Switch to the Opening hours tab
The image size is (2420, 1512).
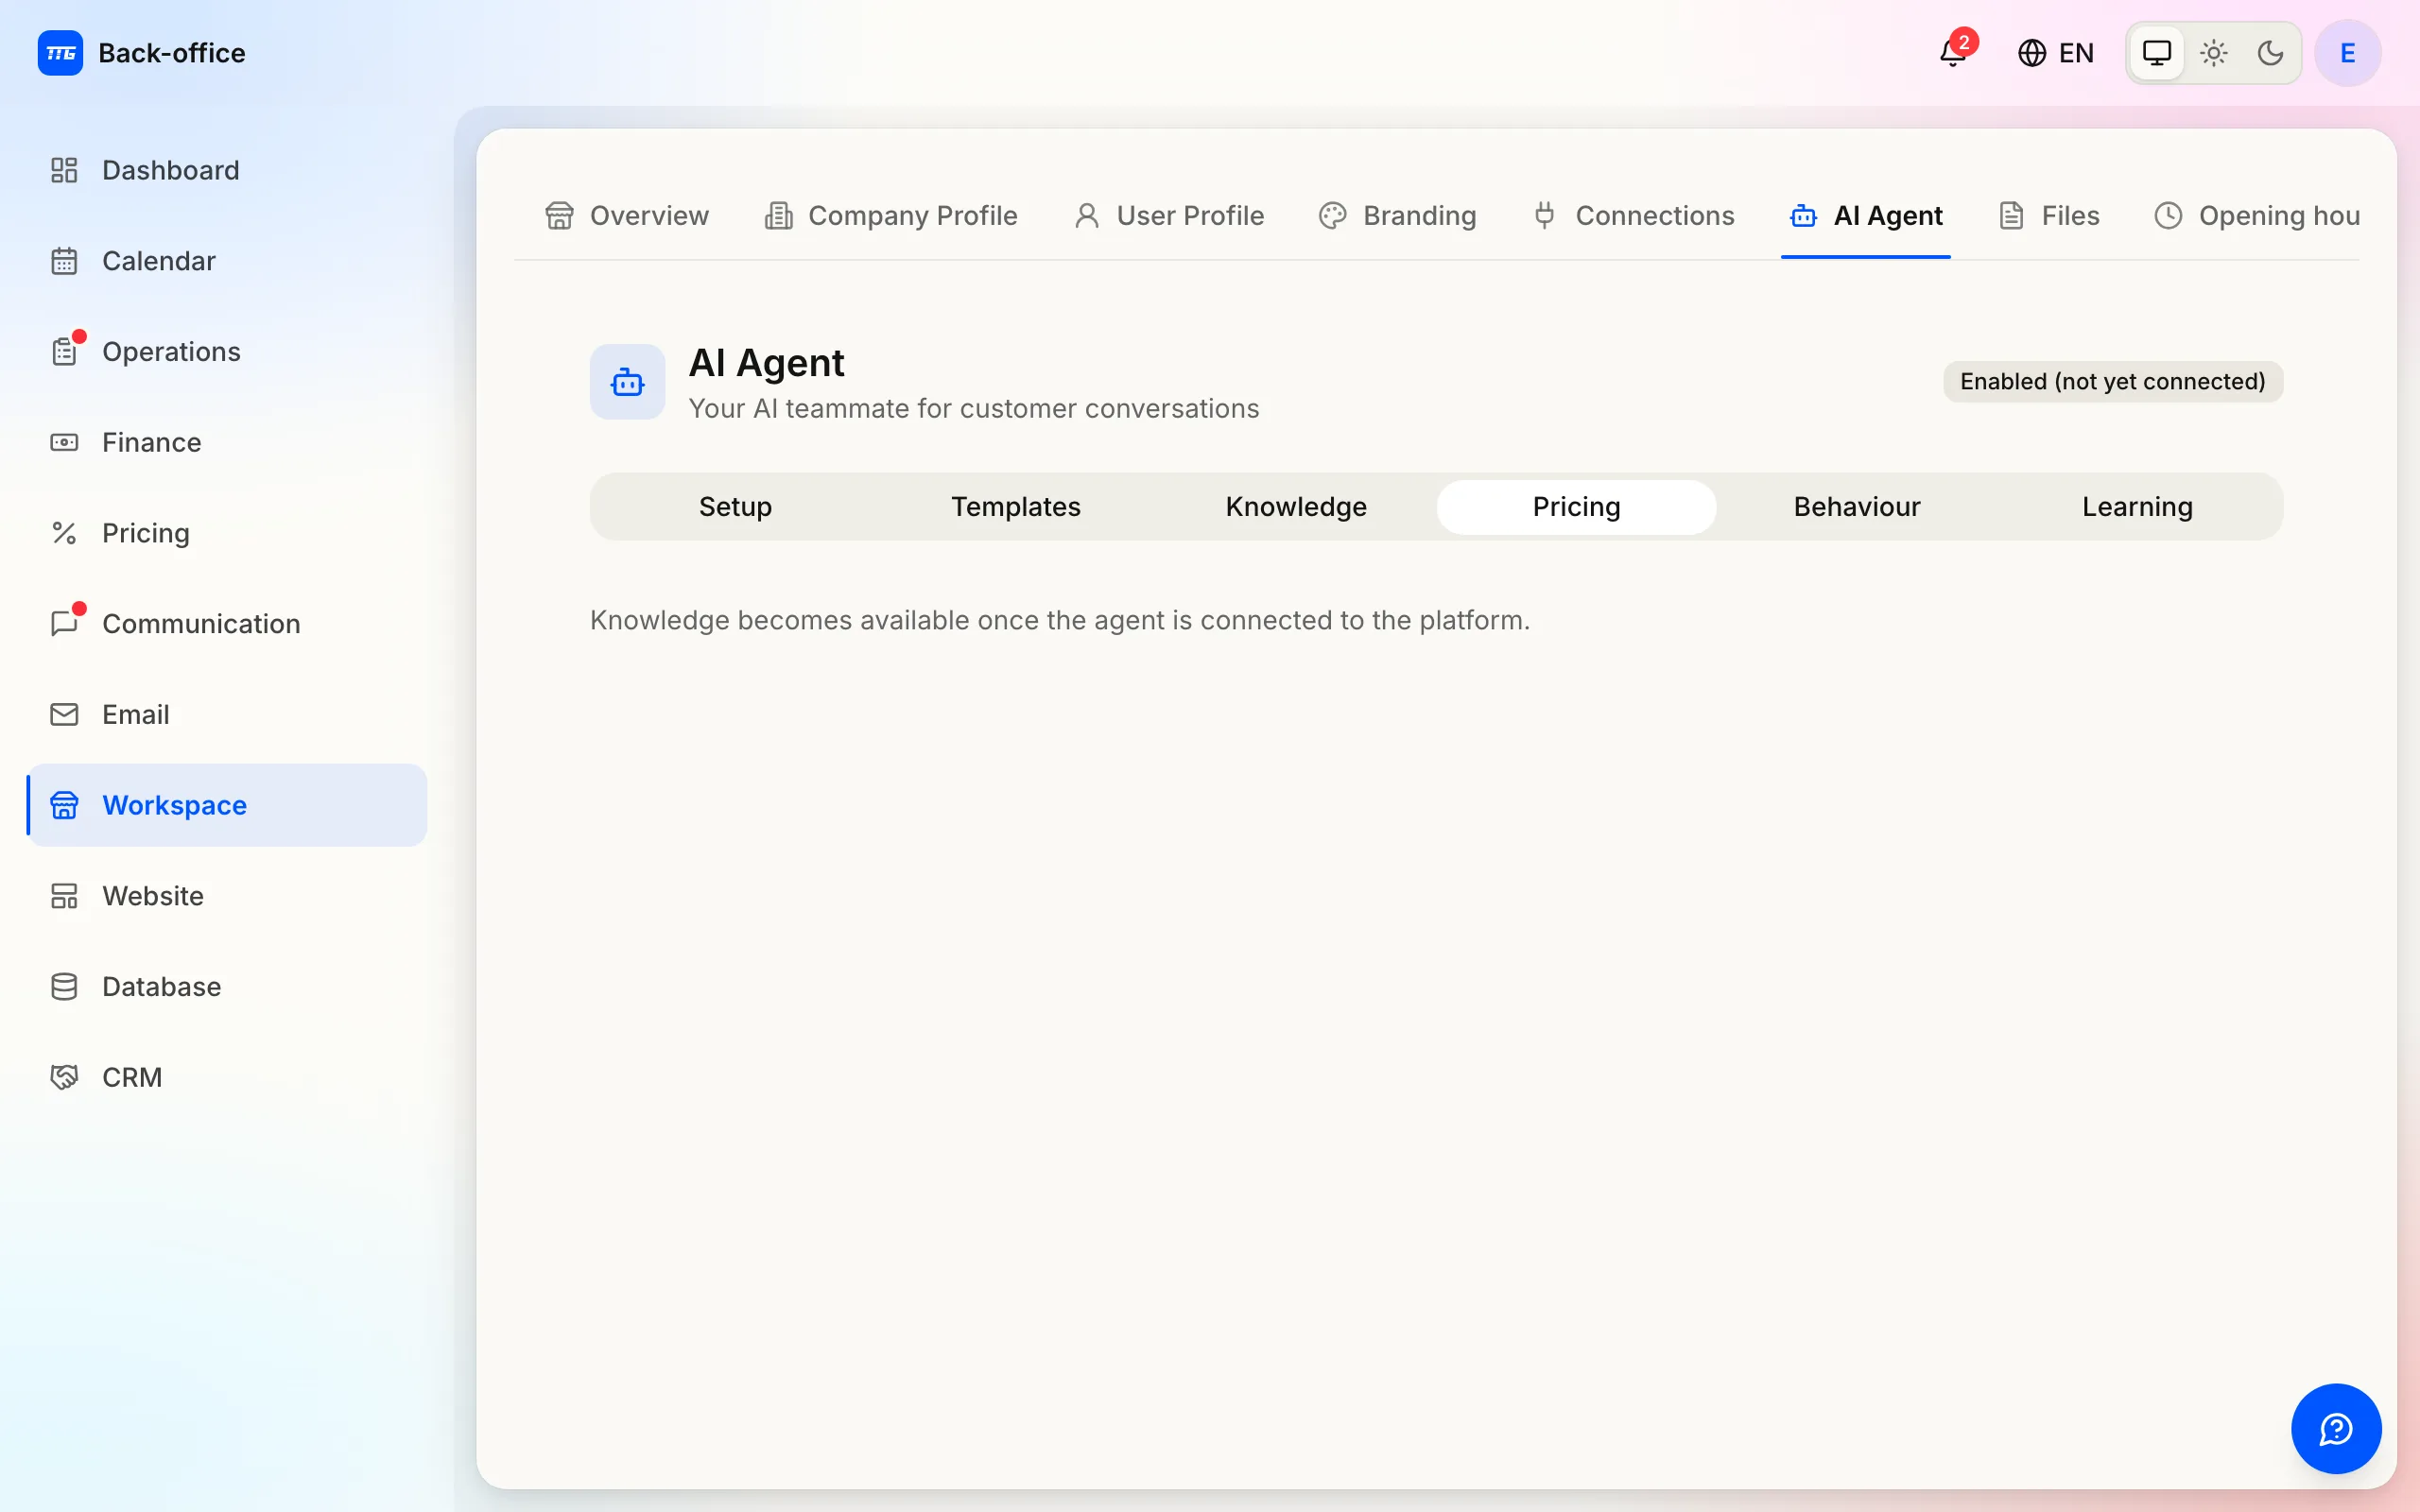pos(2257,216)
